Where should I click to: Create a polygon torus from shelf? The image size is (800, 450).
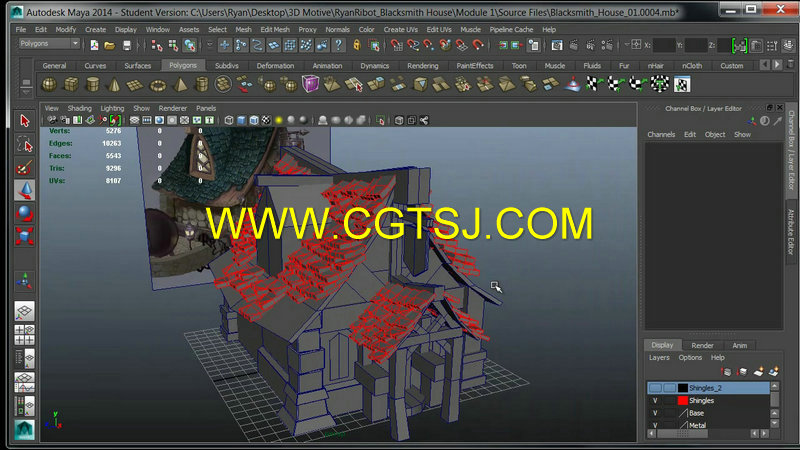158,85
